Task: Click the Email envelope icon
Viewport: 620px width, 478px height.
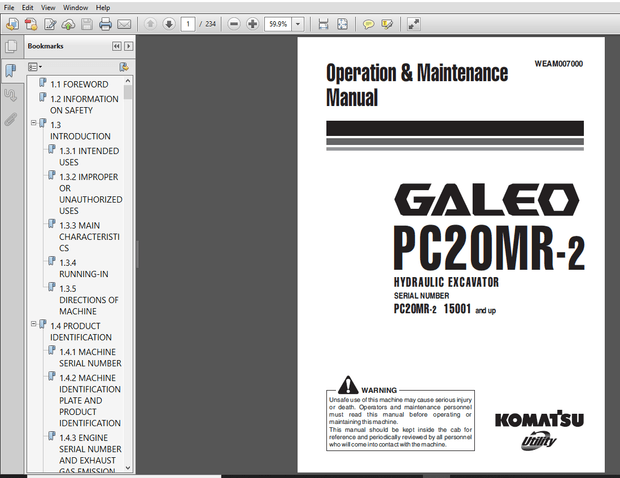Action: click(x=124, y=24)
